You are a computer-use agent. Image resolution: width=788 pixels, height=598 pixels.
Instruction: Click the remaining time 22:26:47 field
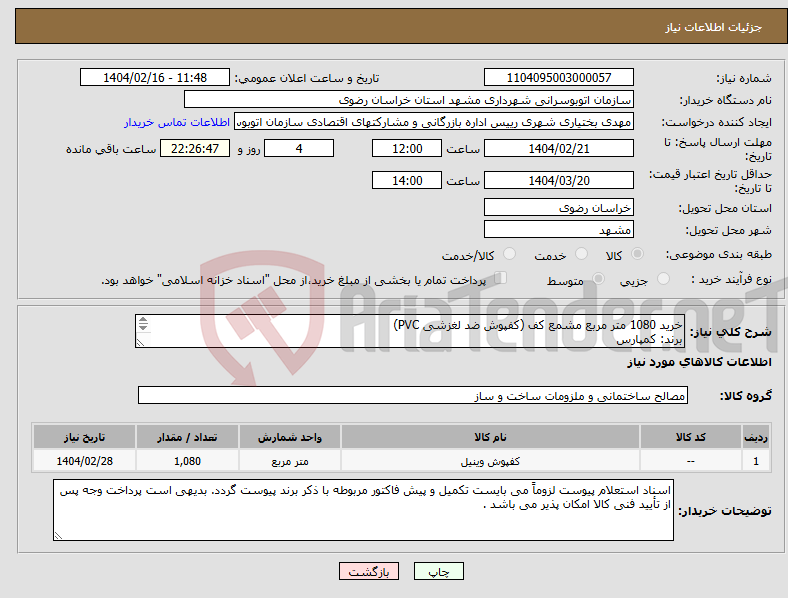coord(195,148)
